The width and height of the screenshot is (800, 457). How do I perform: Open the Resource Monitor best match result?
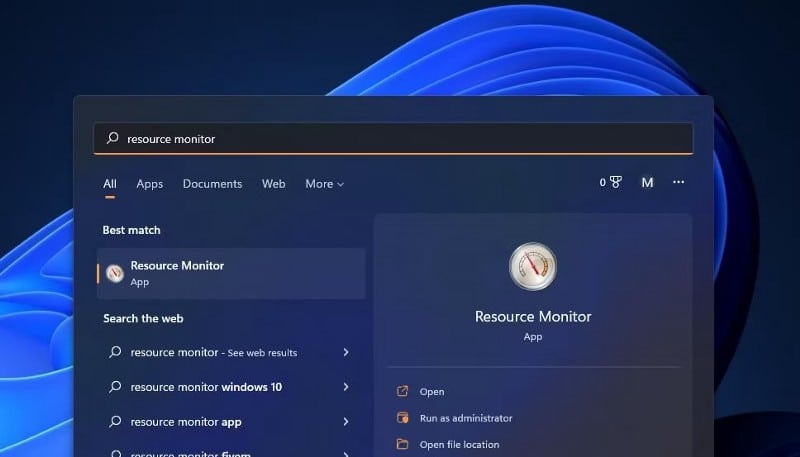231,273
